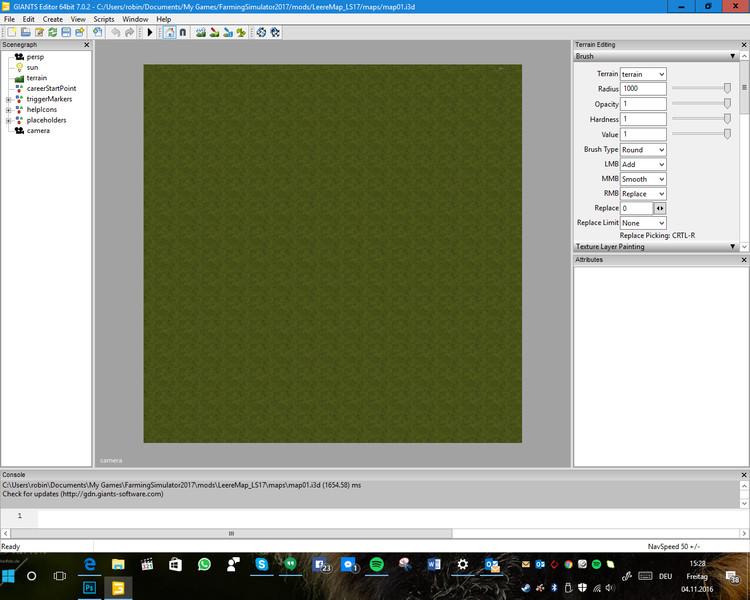Click the Opacity slider handle
750x600 pixels.
tap(727, 104)
